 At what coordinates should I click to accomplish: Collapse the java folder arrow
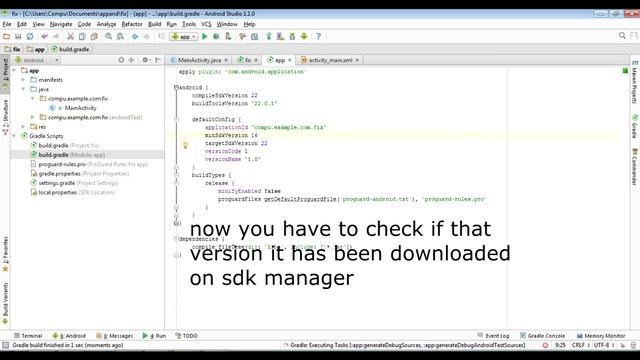(24, 89)
